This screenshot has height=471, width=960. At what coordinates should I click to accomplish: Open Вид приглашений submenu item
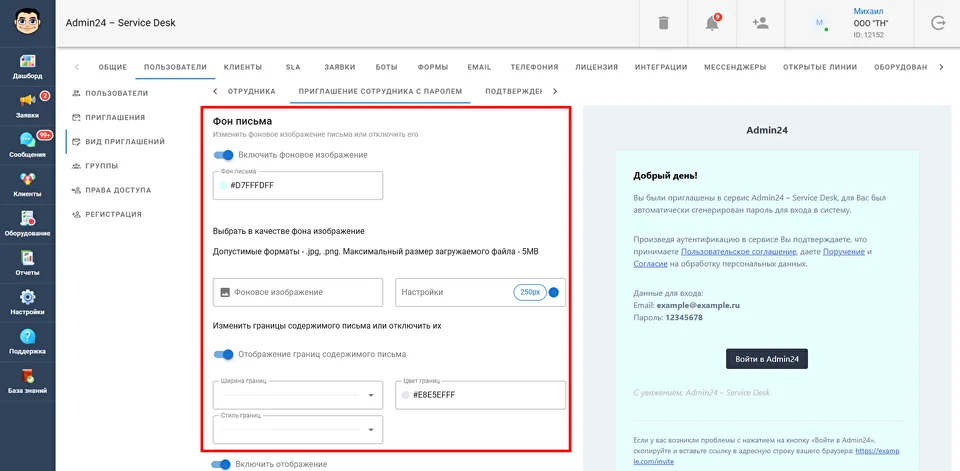click(x=125, y=141)
